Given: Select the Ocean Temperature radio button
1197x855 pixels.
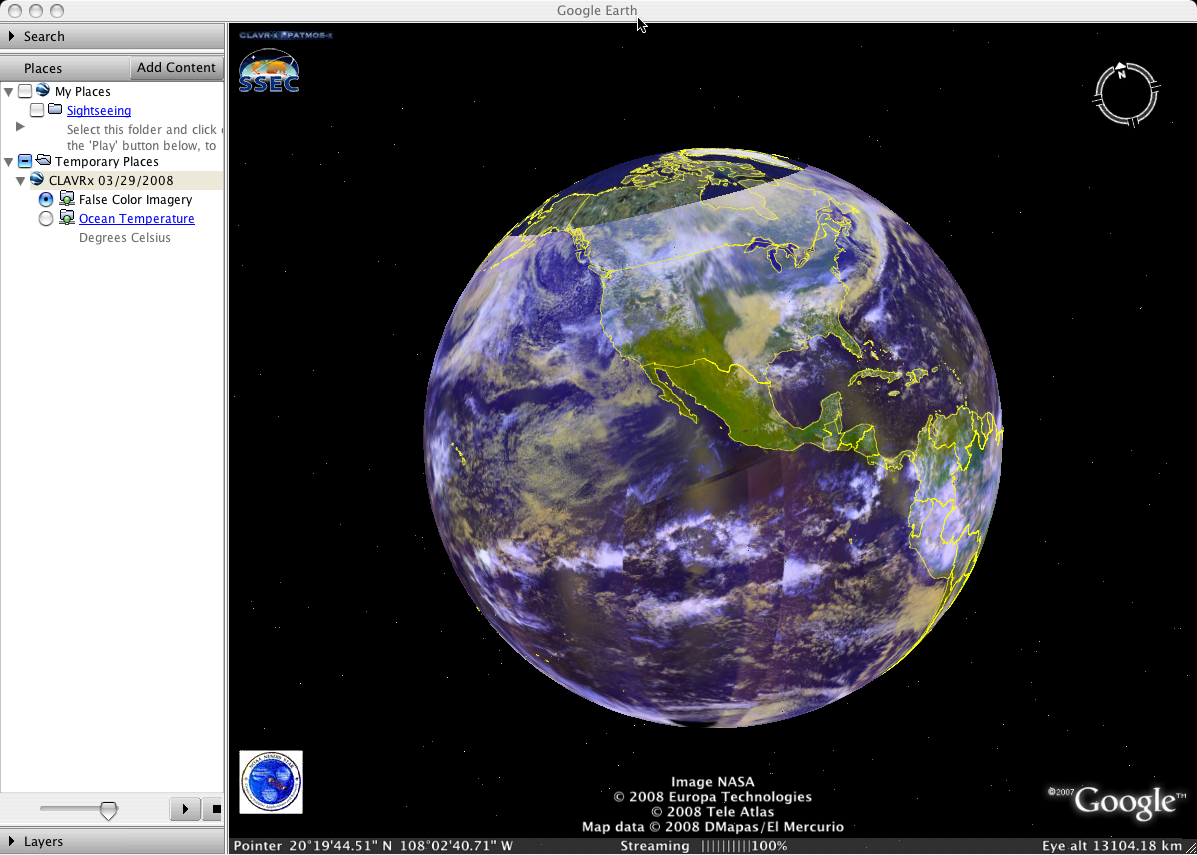Looking at the screenshot, I should pos(46,219).
